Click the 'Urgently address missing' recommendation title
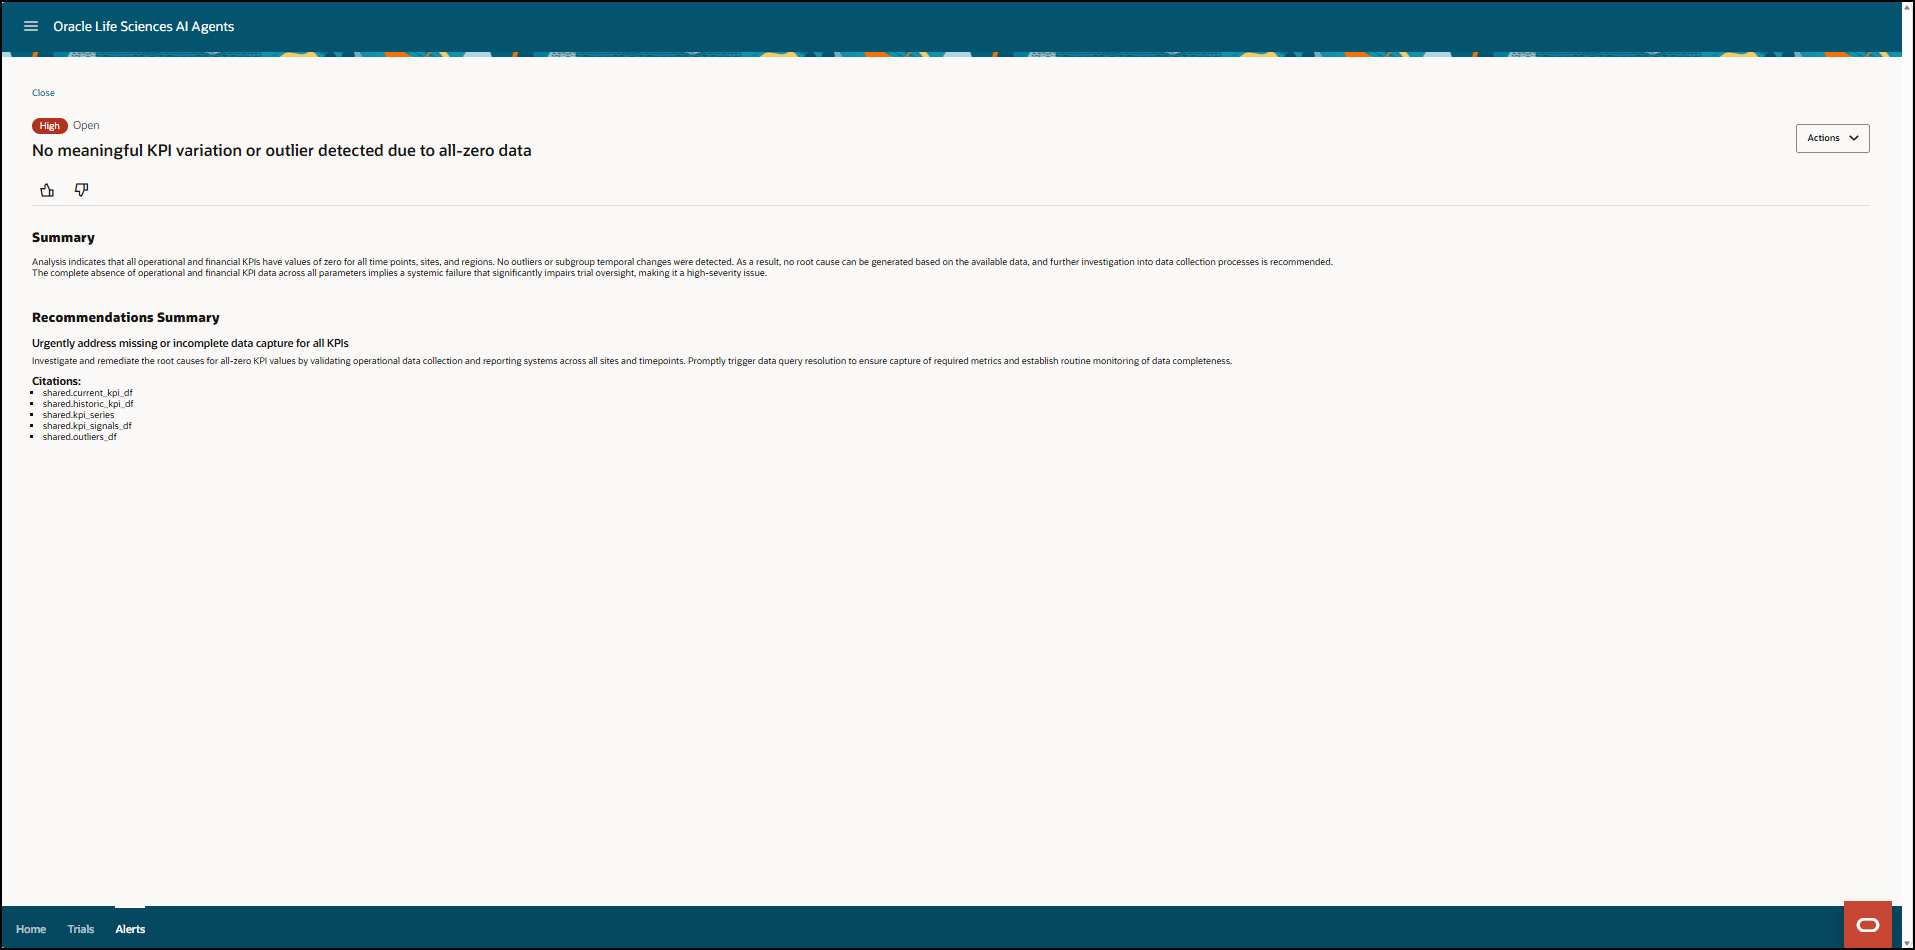 pos(190,343)
